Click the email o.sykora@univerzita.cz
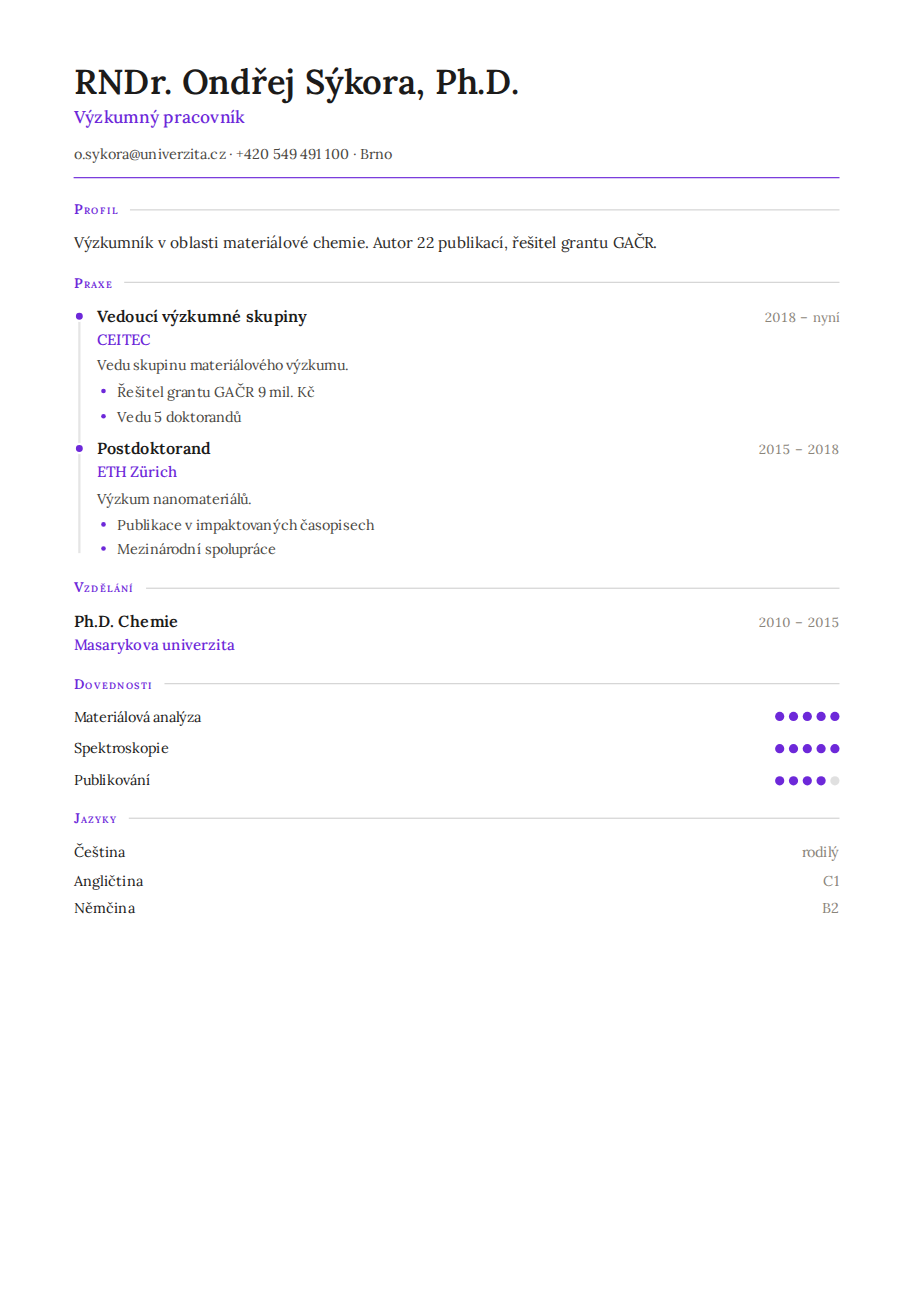 point(150,154)
